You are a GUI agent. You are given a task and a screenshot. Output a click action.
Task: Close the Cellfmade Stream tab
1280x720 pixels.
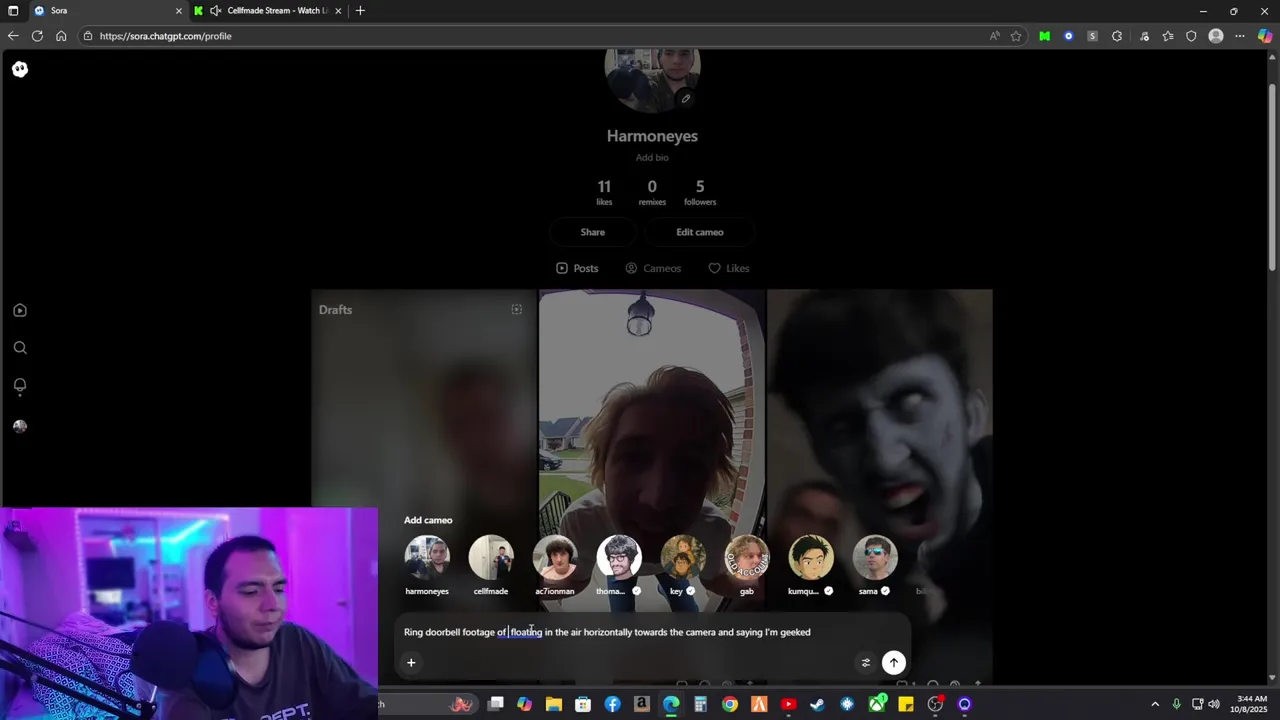[338, 11]
